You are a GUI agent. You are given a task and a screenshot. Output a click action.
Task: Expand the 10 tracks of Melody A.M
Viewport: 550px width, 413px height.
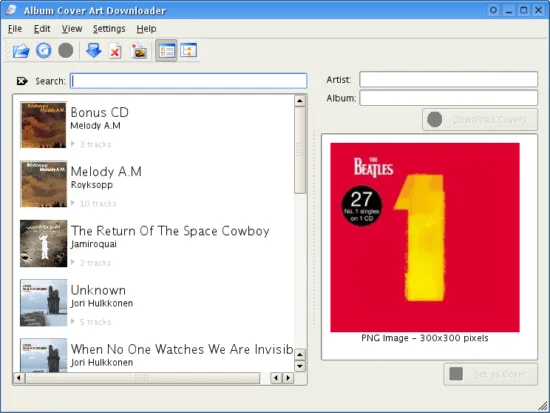pyautogui.click(x=73, y=203)
